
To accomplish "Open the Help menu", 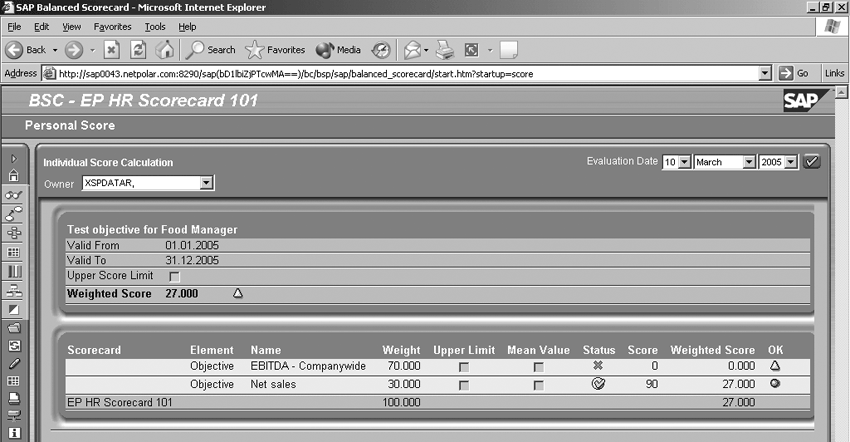I will coord(187,27).
